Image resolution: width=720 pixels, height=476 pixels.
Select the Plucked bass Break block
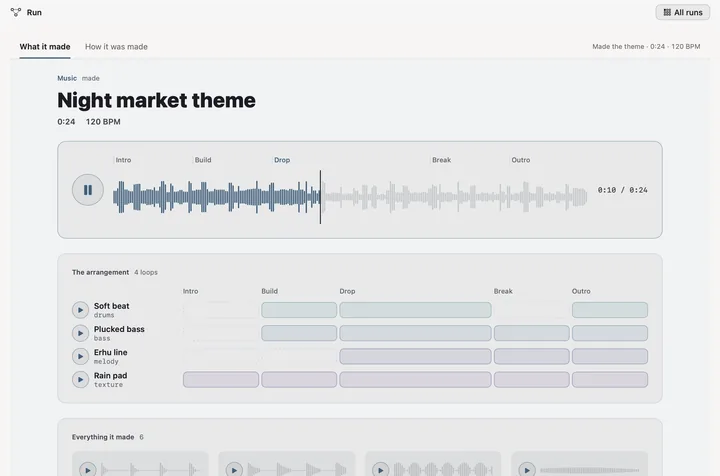(x=532, y=333)
